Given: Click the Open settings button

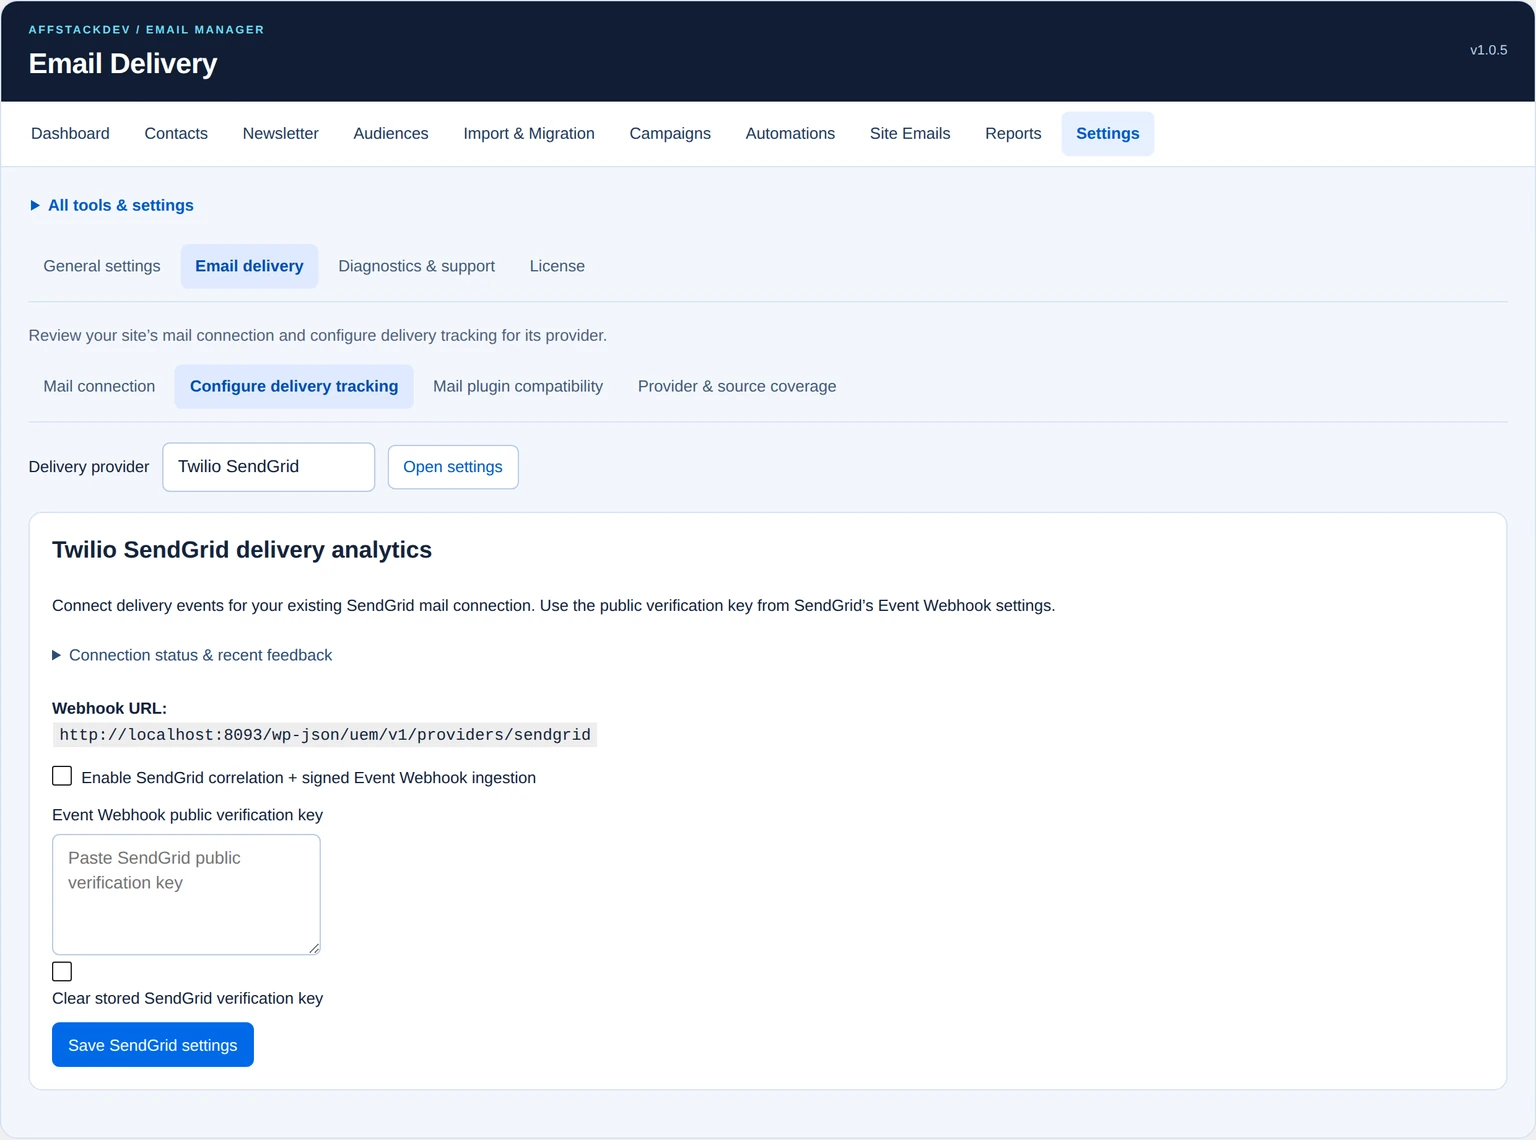Looking at the screenshot, I should tap(453, 467).
